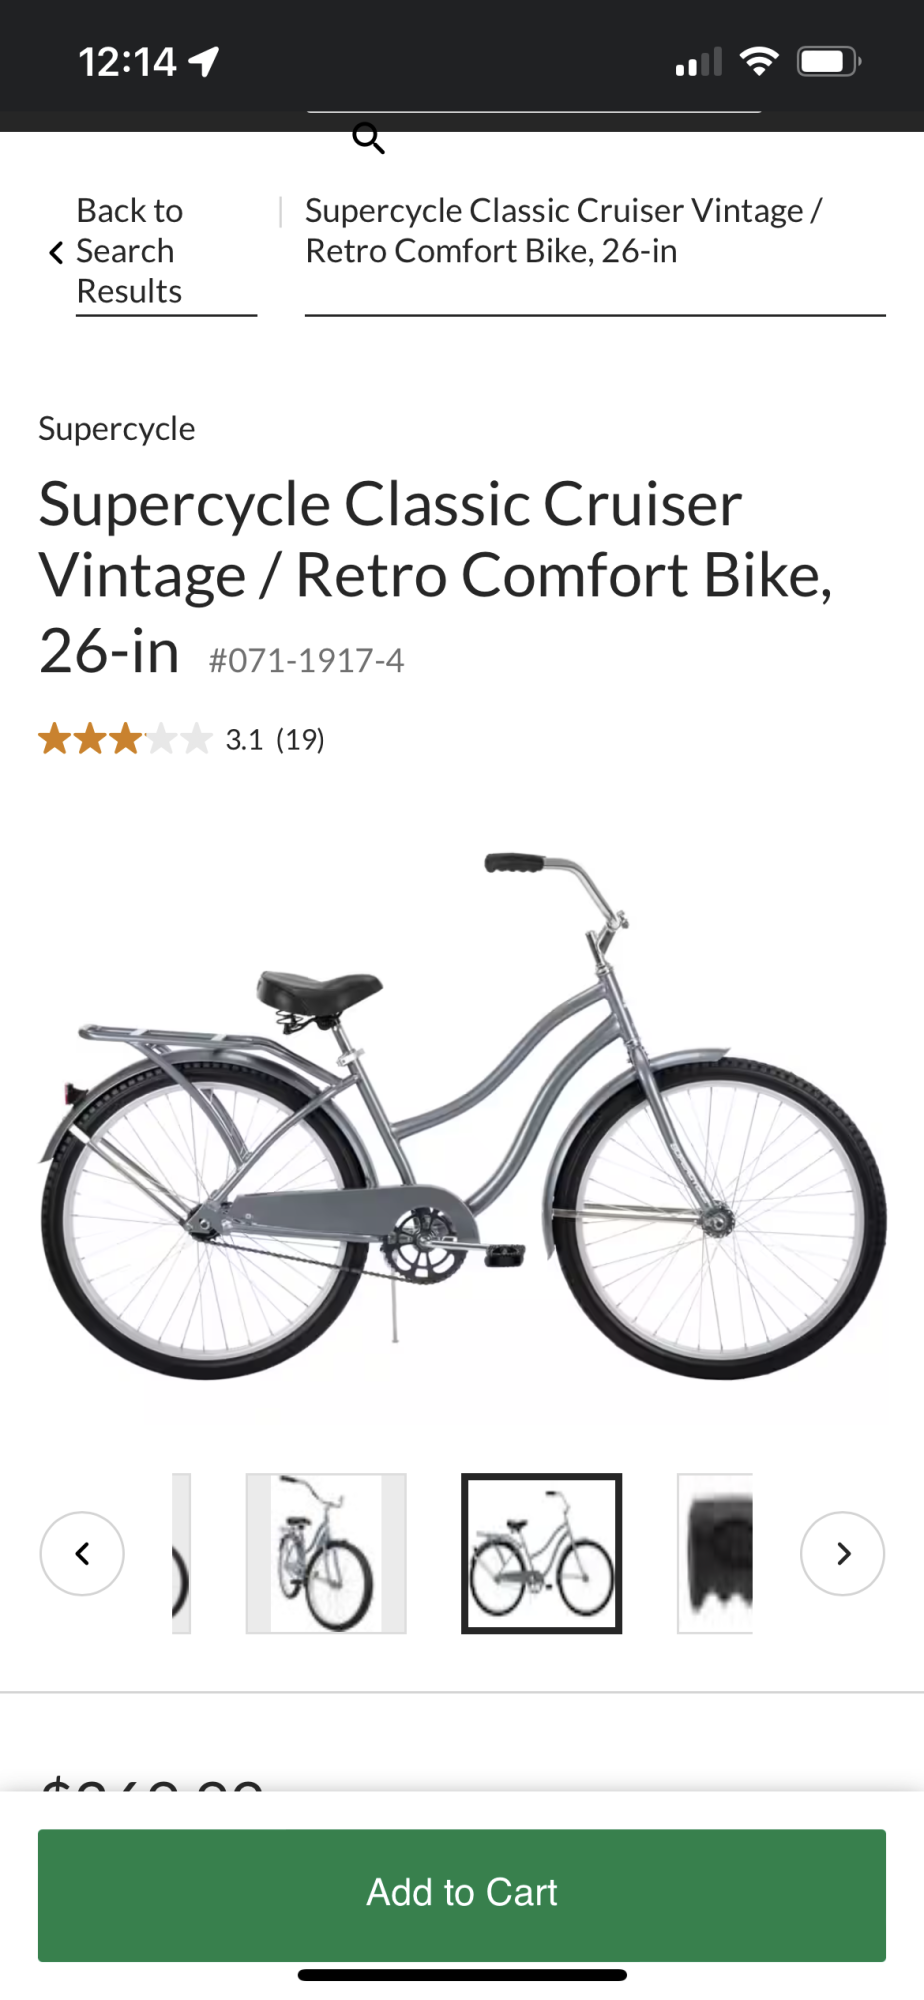Tap the battery indicator icon
This screenshot has height=2000, width=924.
point(829,62)
